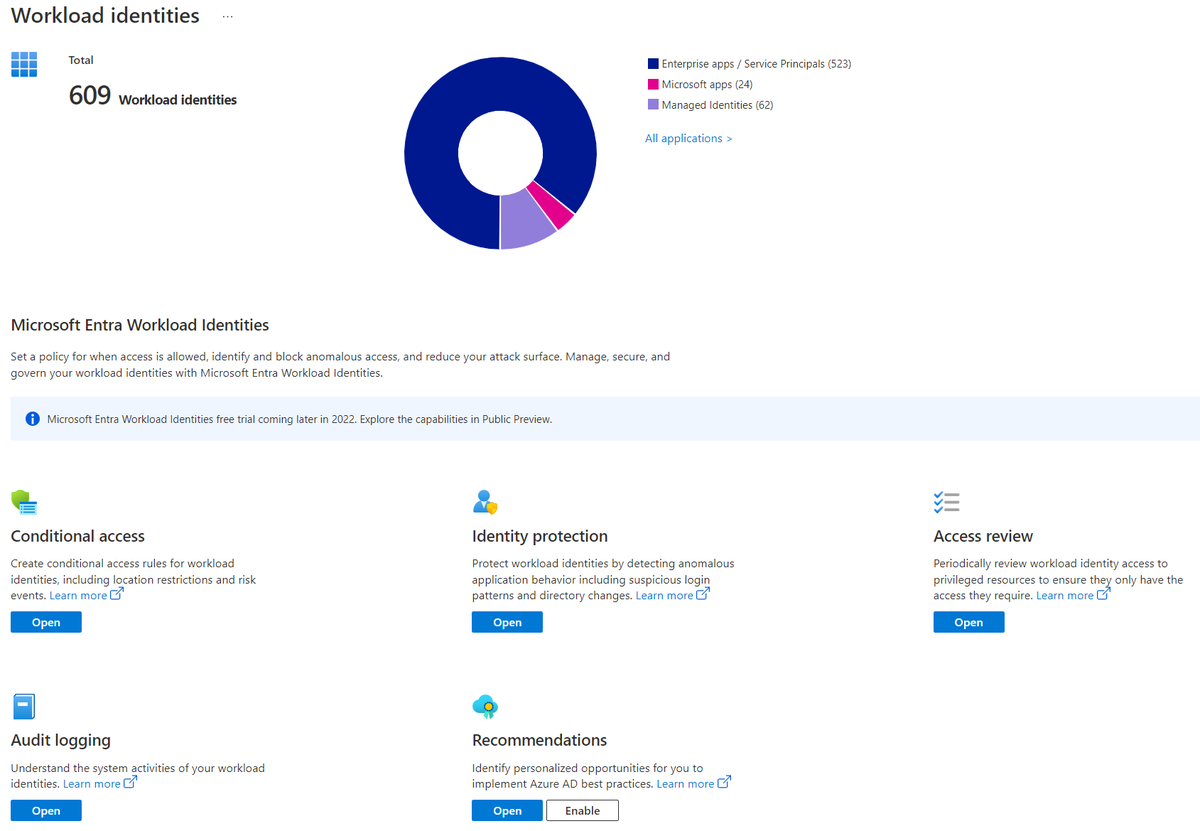
Task: Click the free trial coming later banner text
Action: point(300,419)
